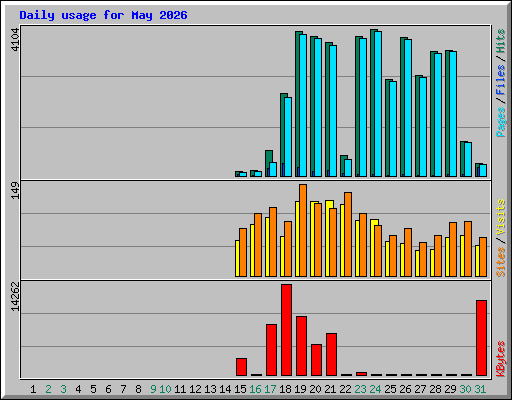Click the cyan files bar for day 24

point(378,104)
